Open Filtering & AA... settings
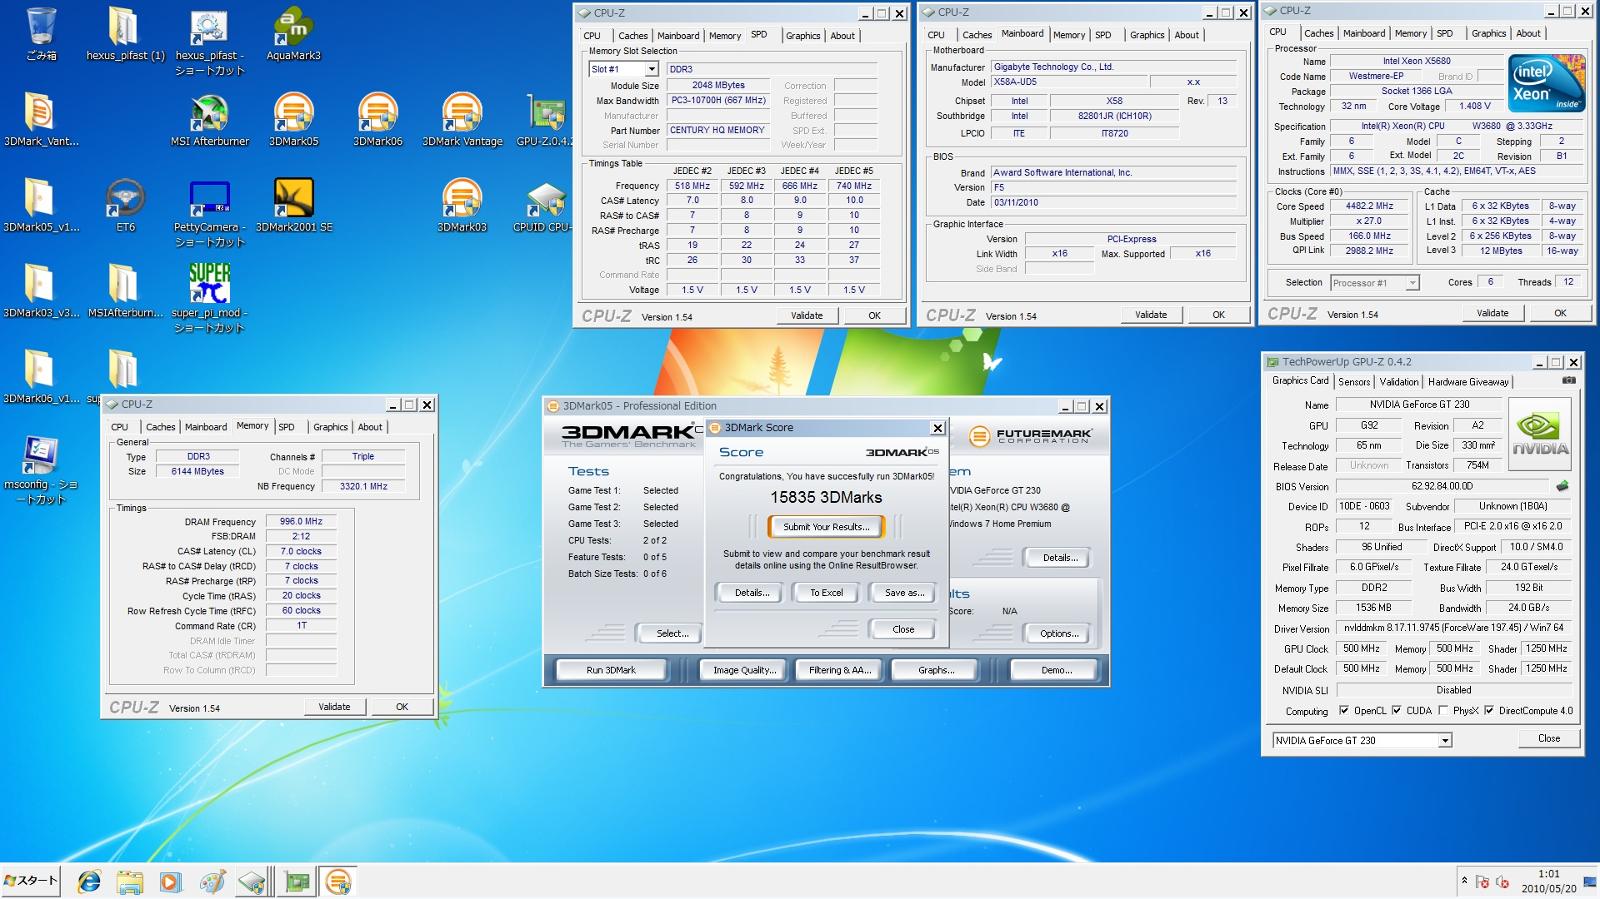The height and width of the screenshot is (899, 1600). pyautogui.click(x=840, y=670)
